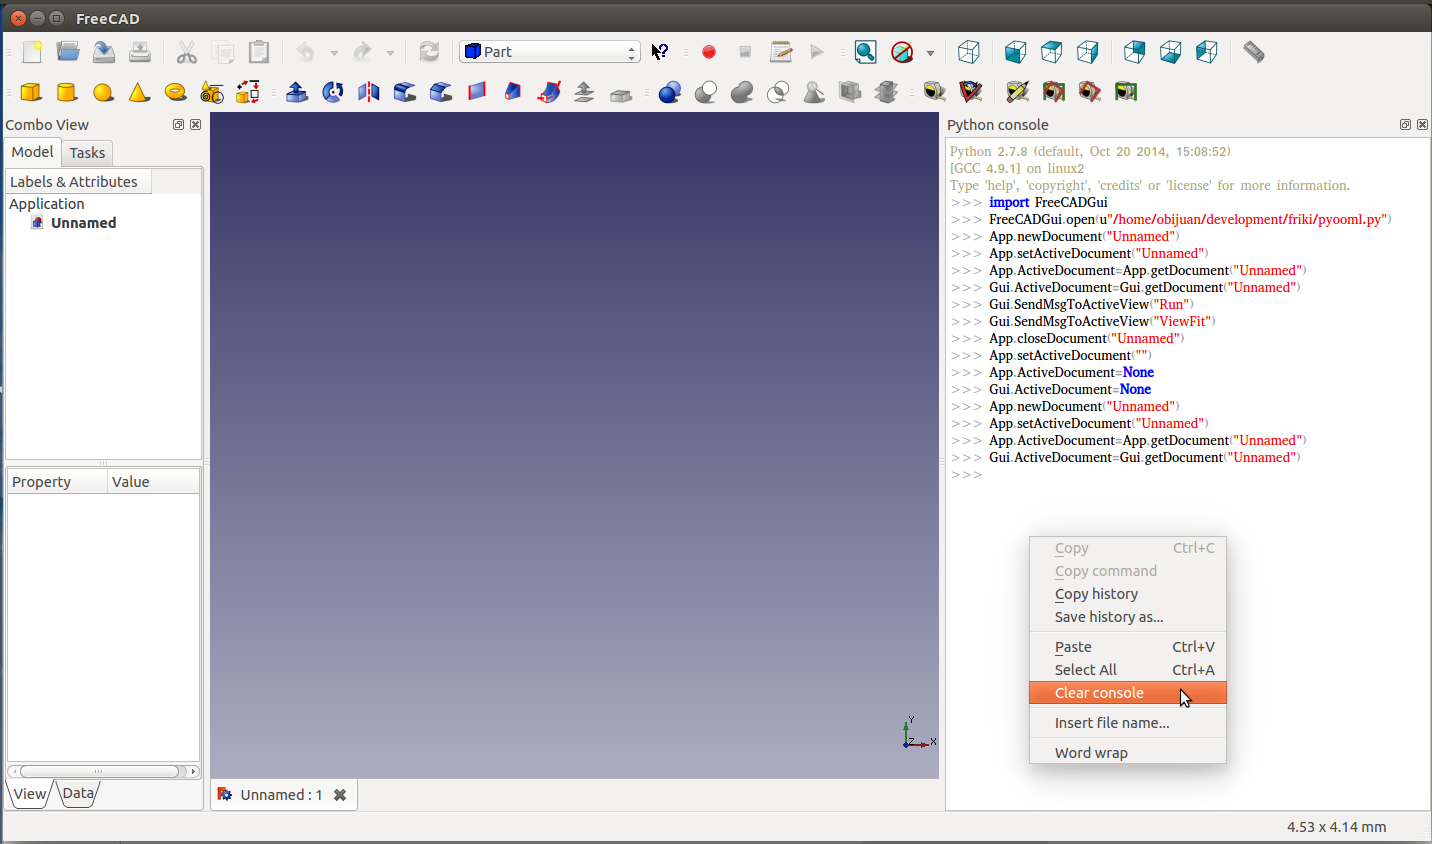Create a torus primitive solid

coord(175,92)
